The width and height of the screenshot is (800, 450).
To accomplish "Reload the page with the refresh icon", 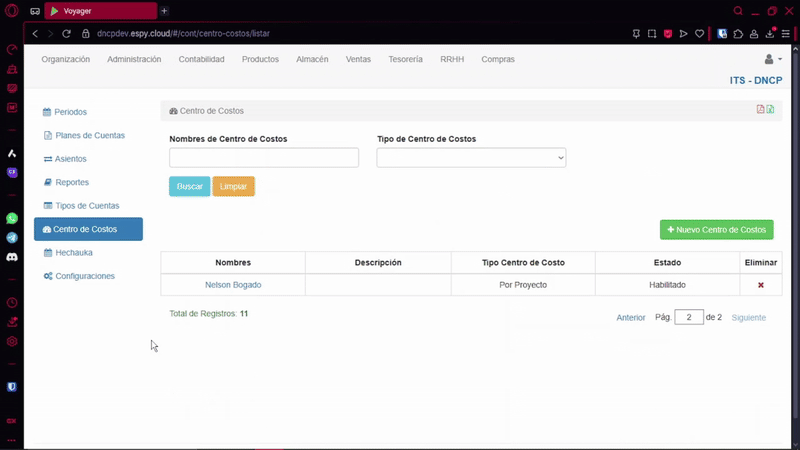I will coord(67,33).
